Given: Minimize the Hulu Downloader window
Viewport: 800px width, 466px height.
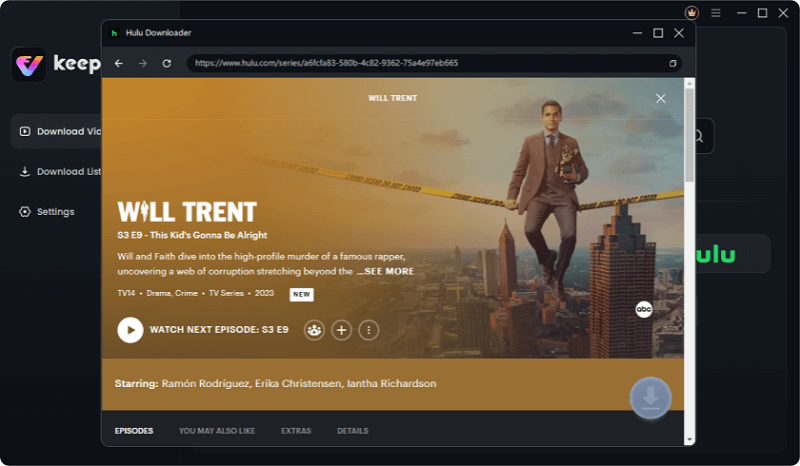Looking at the screenshot, I should point(637,33).
